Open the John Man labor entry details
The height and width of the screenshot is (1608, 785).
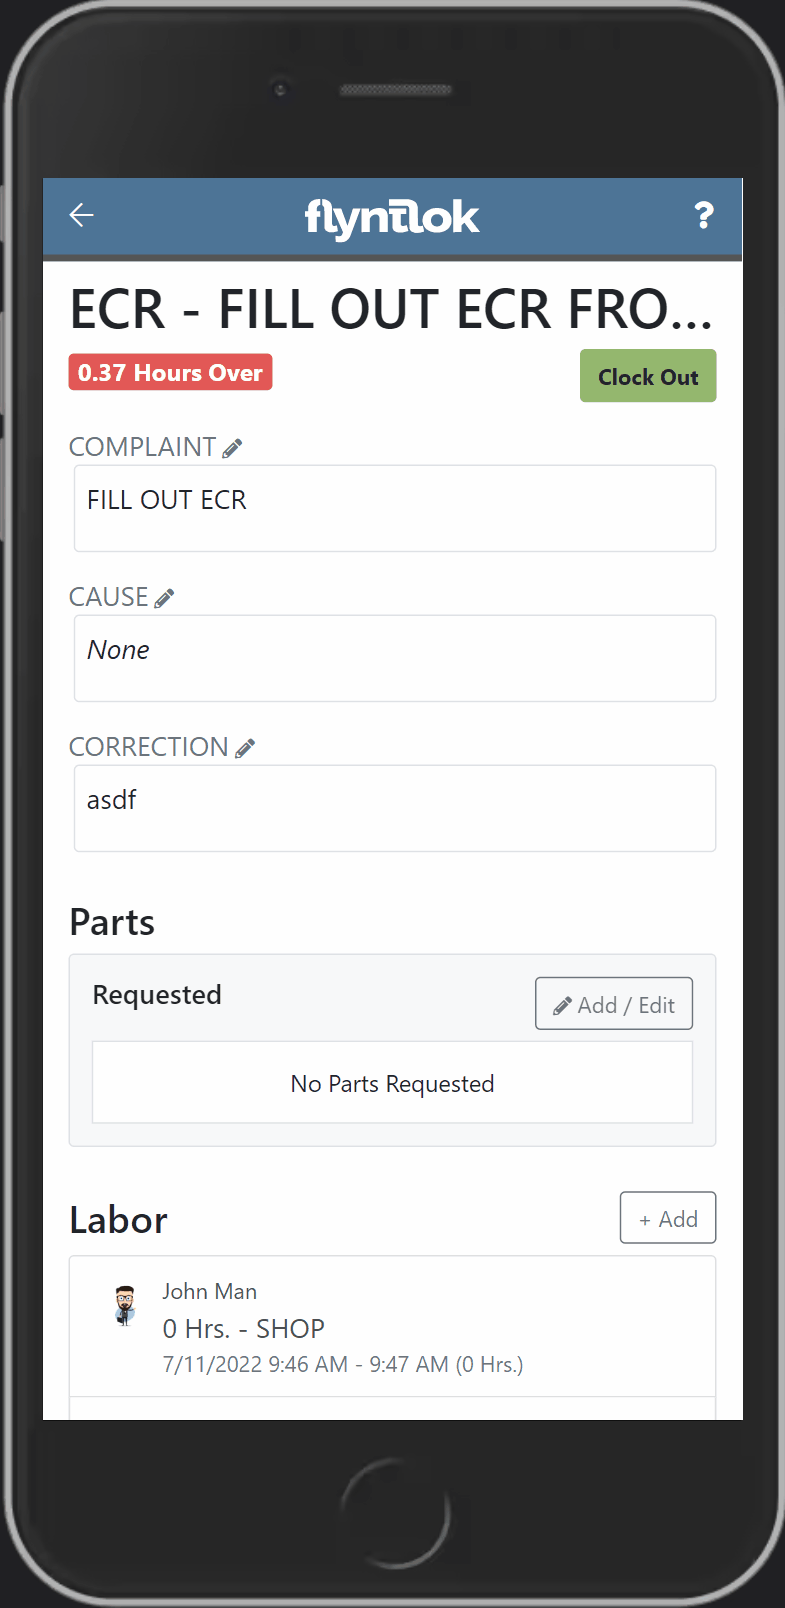coord(392,1327)
